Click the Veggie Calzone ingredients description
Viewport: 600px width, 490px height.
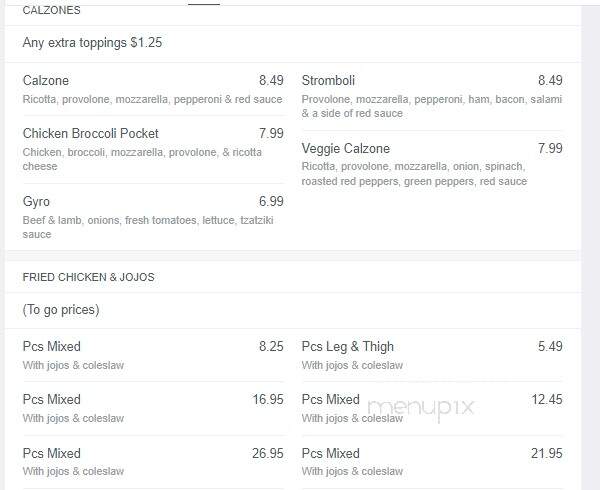coord(414,174)
